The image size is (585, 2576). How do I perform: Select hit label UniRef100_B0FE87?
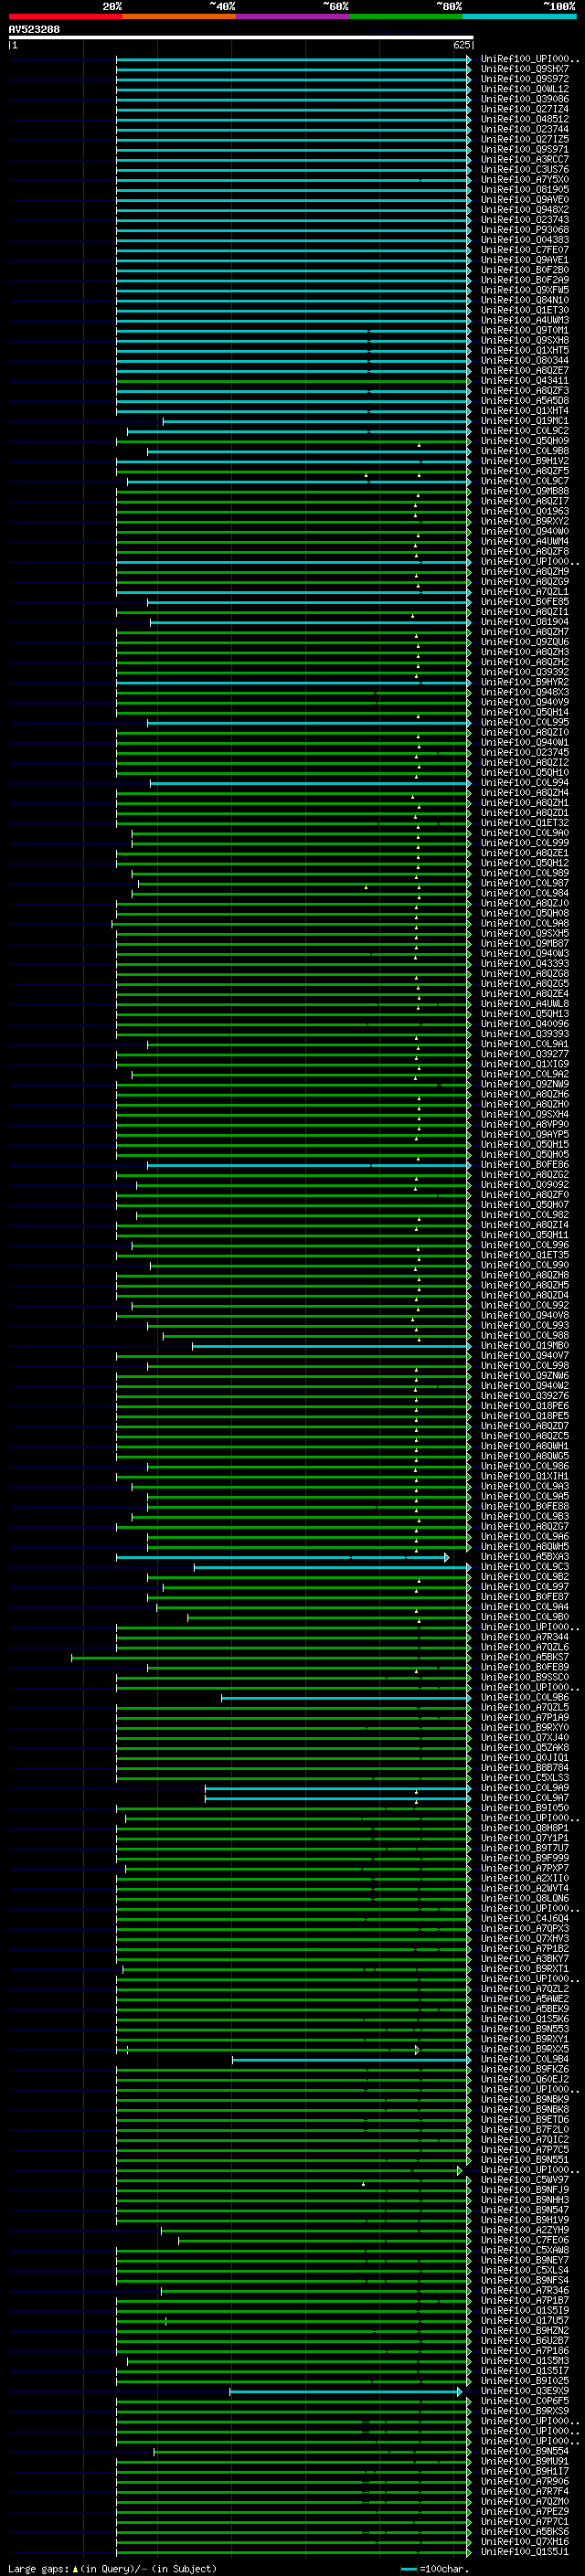524,1598
